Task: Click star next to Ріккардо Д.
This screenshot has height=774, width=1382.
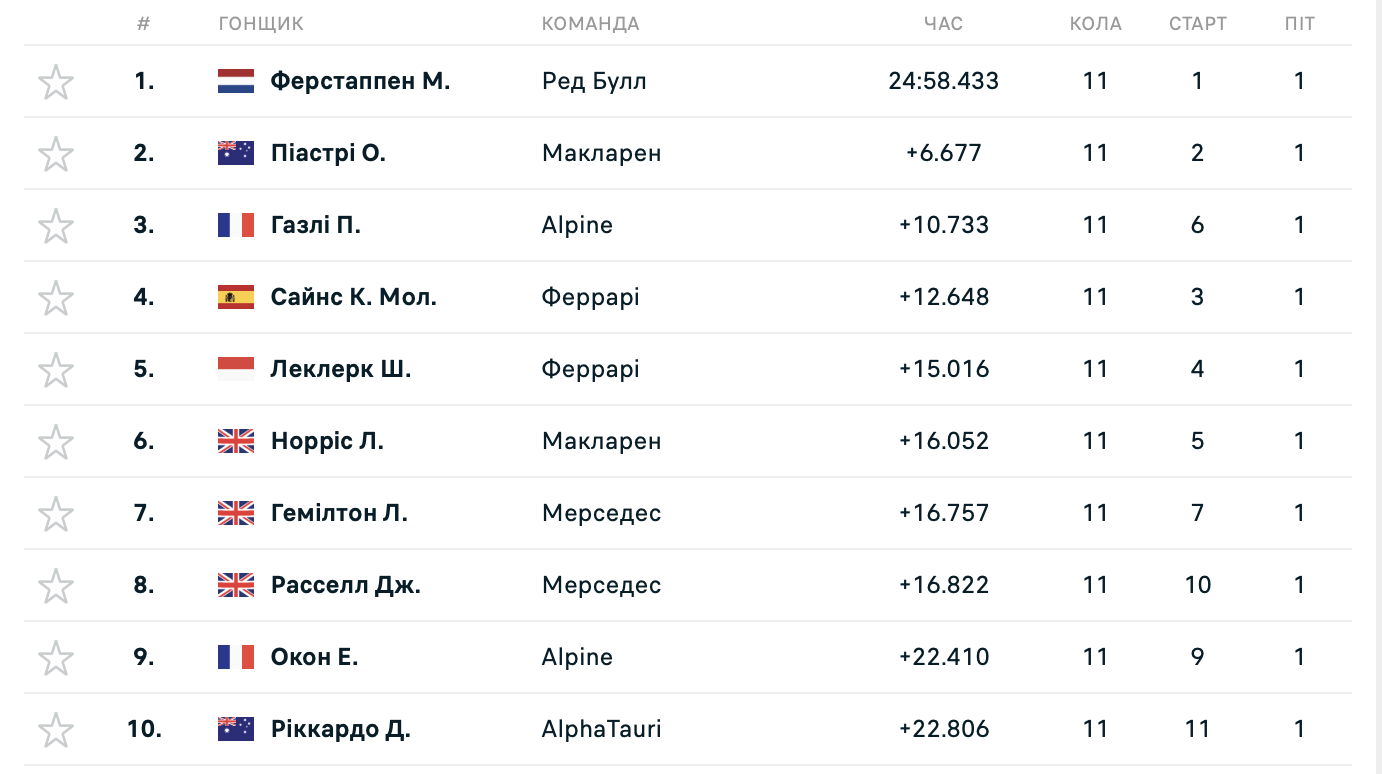Action: [x=56, y=730]
